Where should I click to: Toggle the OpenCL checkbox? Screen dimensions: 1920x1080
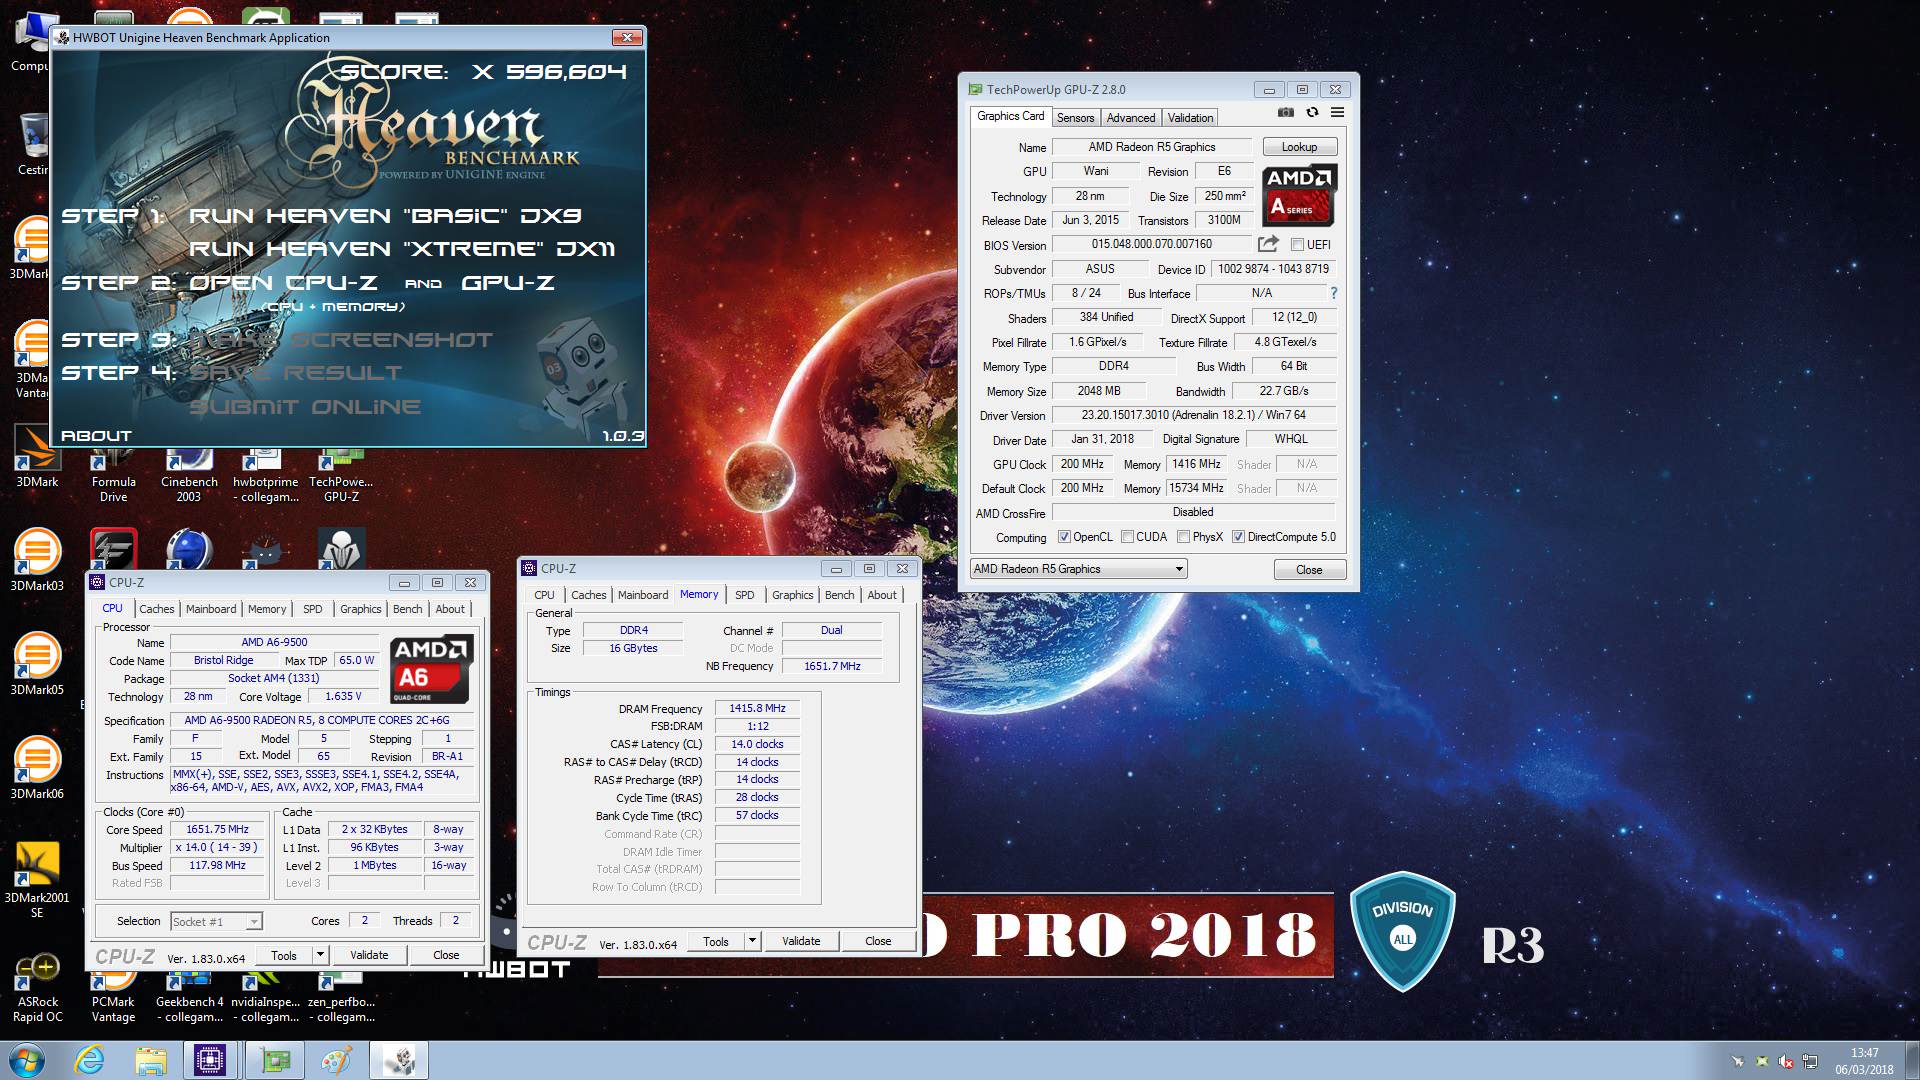[1064, 537]
